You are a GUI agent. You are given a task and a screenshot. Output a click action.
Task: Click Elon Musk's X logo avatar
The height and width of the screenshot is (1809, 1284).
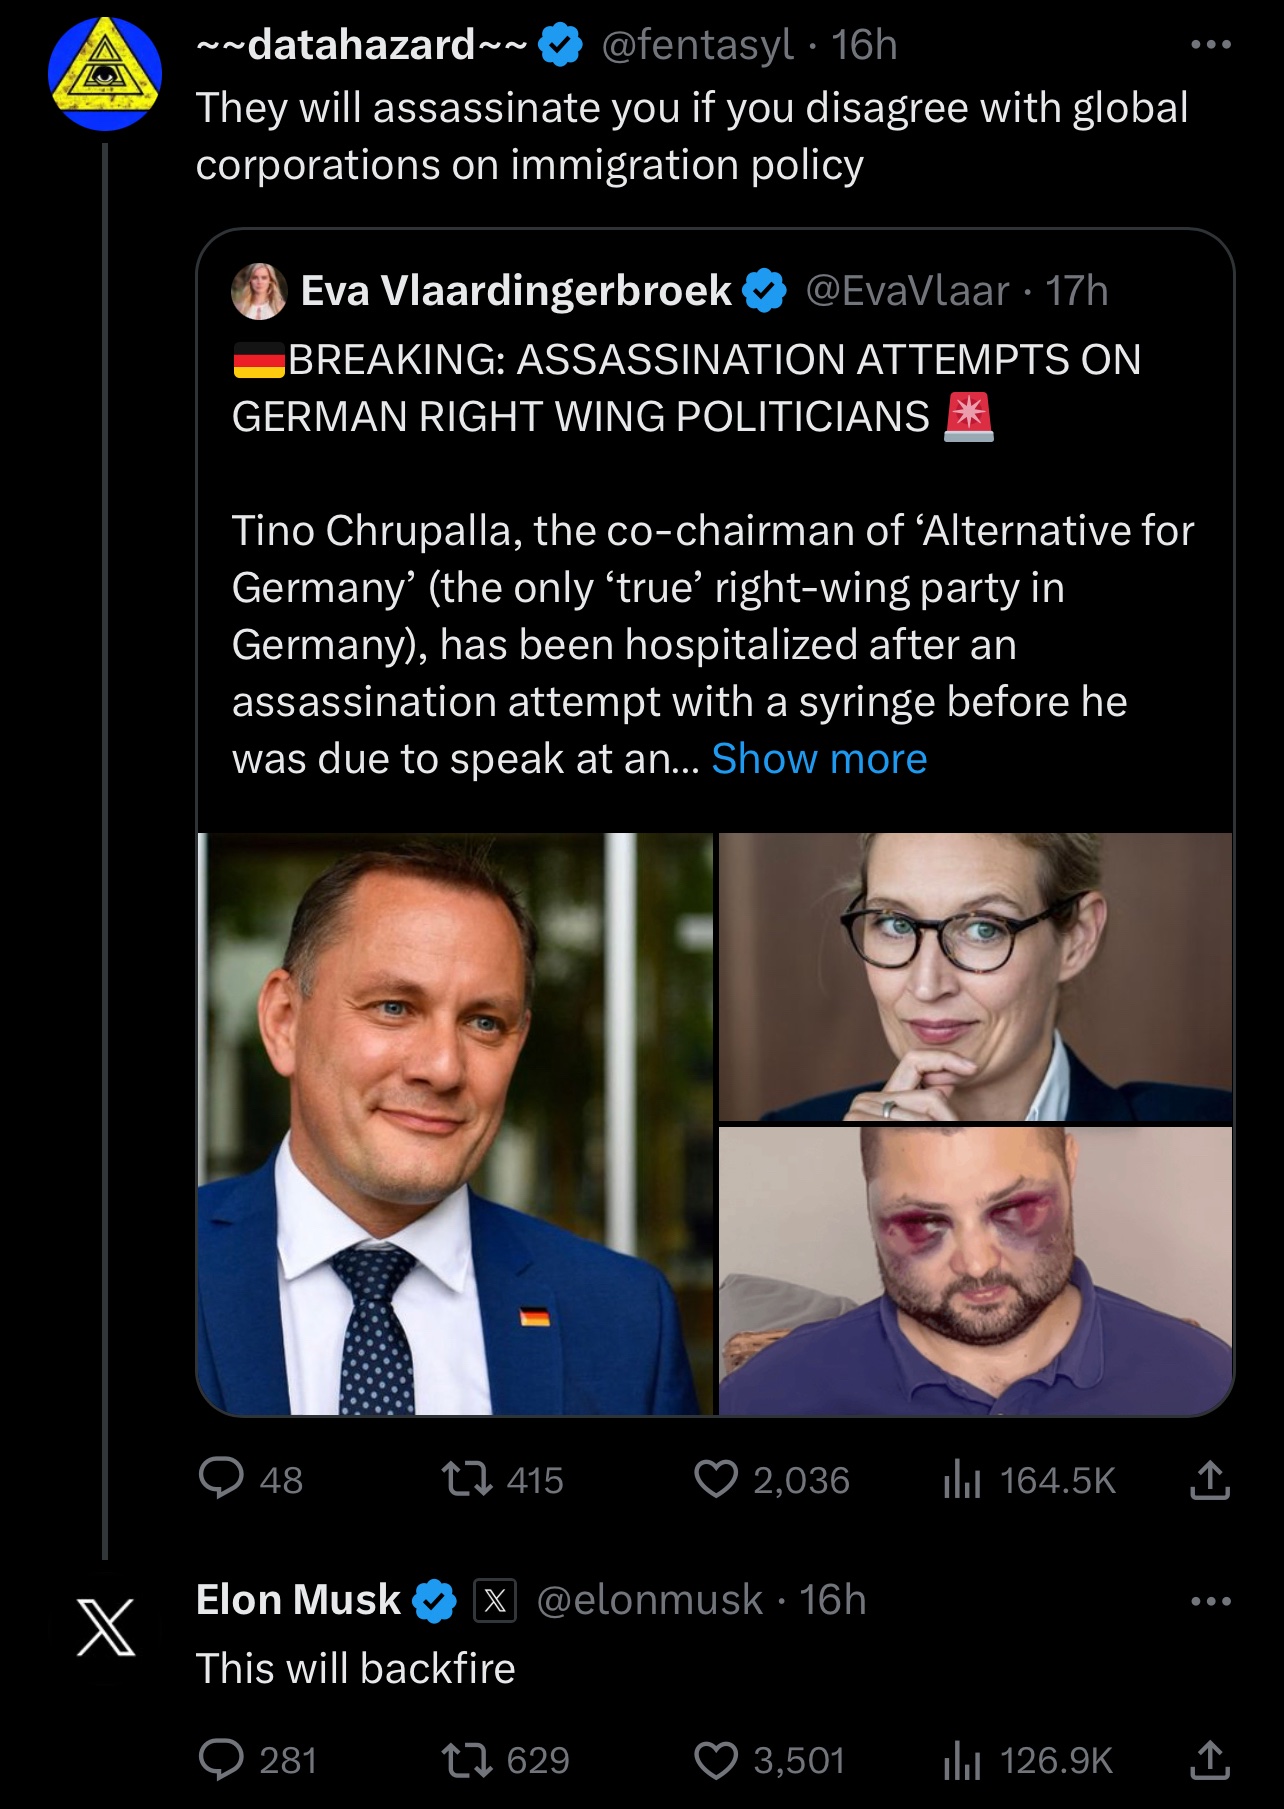[x=106, y=1627]
